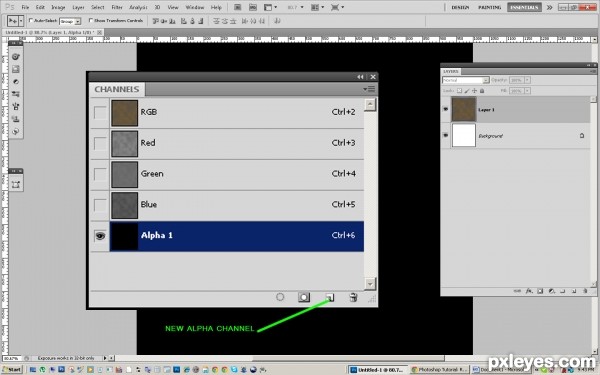Open Auto-Select Group dropdown

click(x=70, y=21)
